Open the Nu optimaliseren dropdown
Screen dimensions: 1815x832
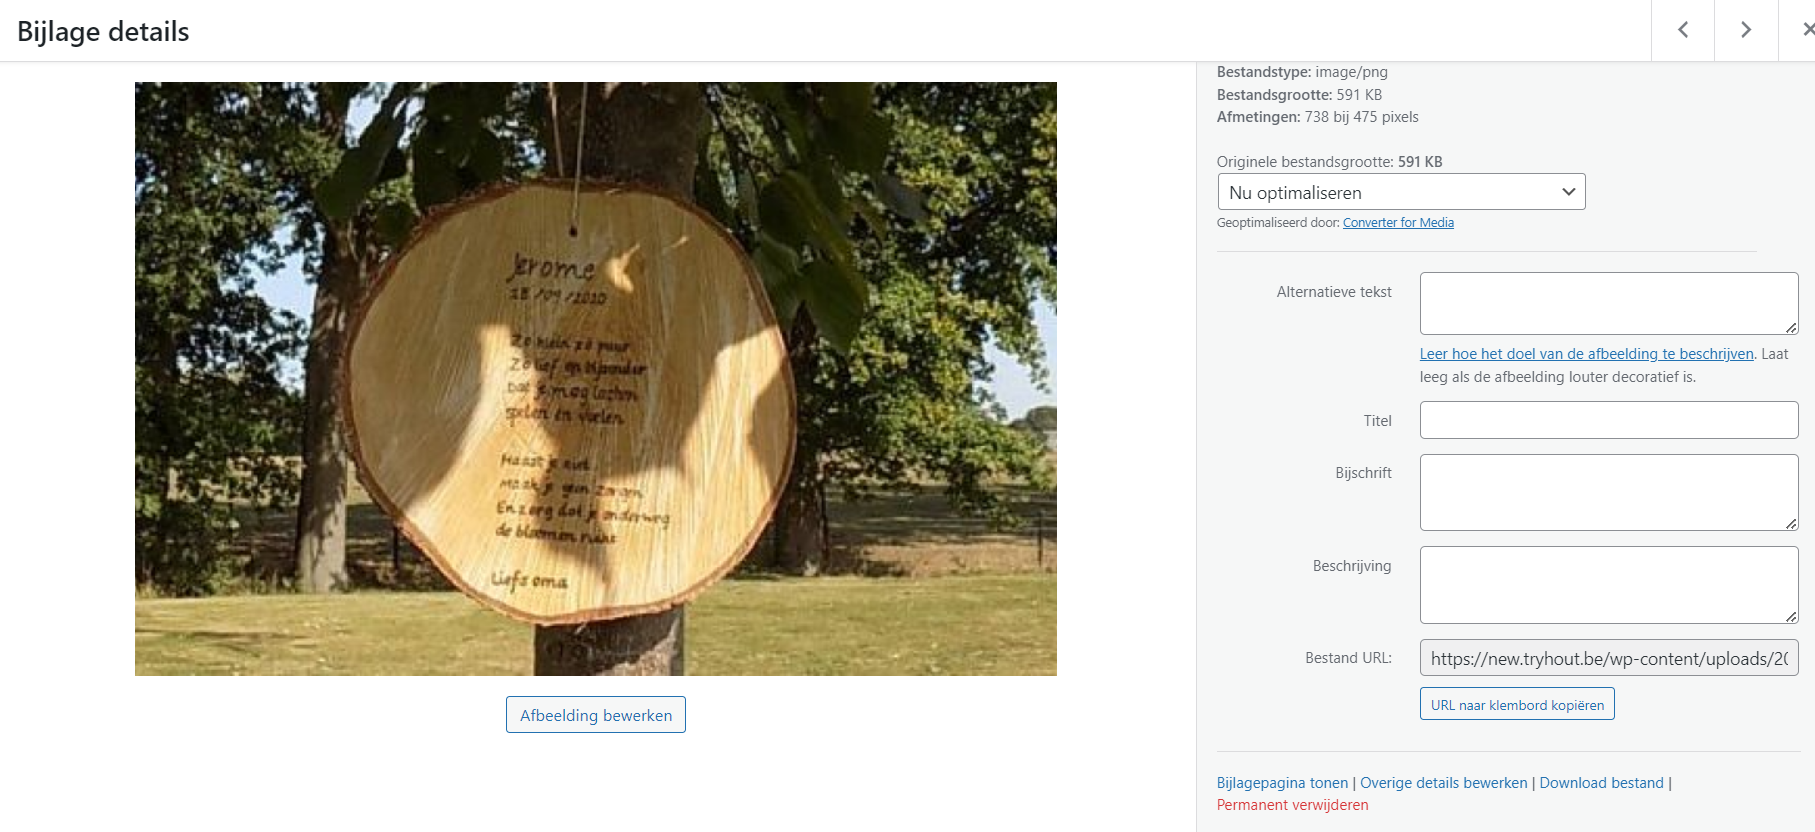click(x=1401, y=192)
